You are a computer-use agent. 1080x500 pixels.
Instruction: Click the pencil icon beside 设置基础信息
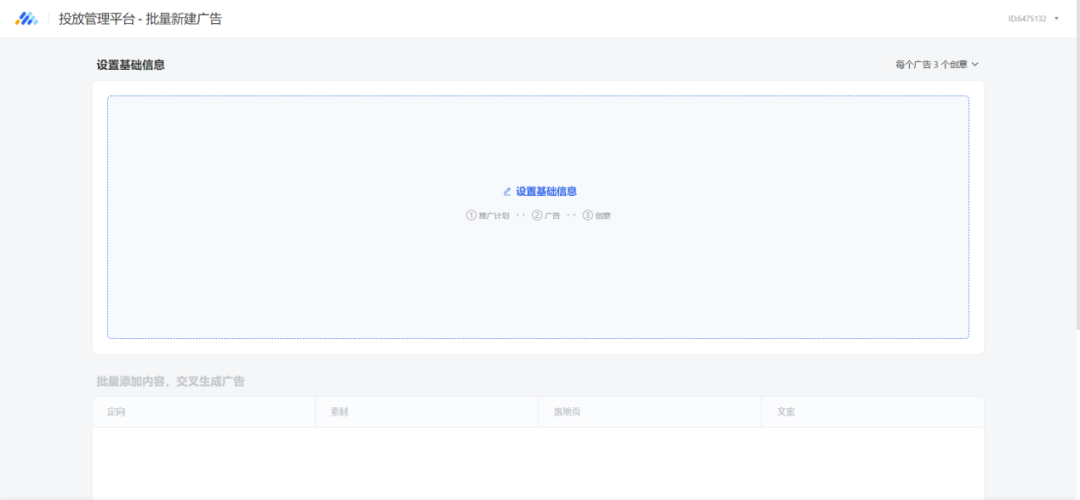[507, 191]
